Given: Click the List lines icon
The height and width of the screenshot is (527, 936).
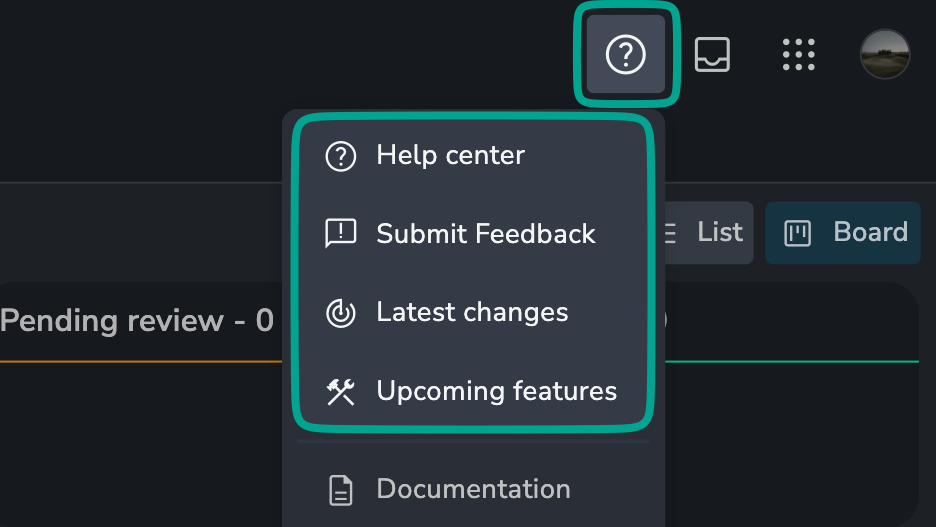Looking at the screenshot, I should [x=670, y=233].
